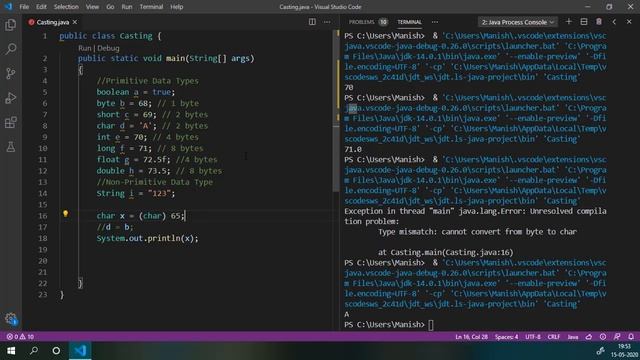Open Windows taskbar search
This screenshot has width=640, height=360.
tap(34, 351)
